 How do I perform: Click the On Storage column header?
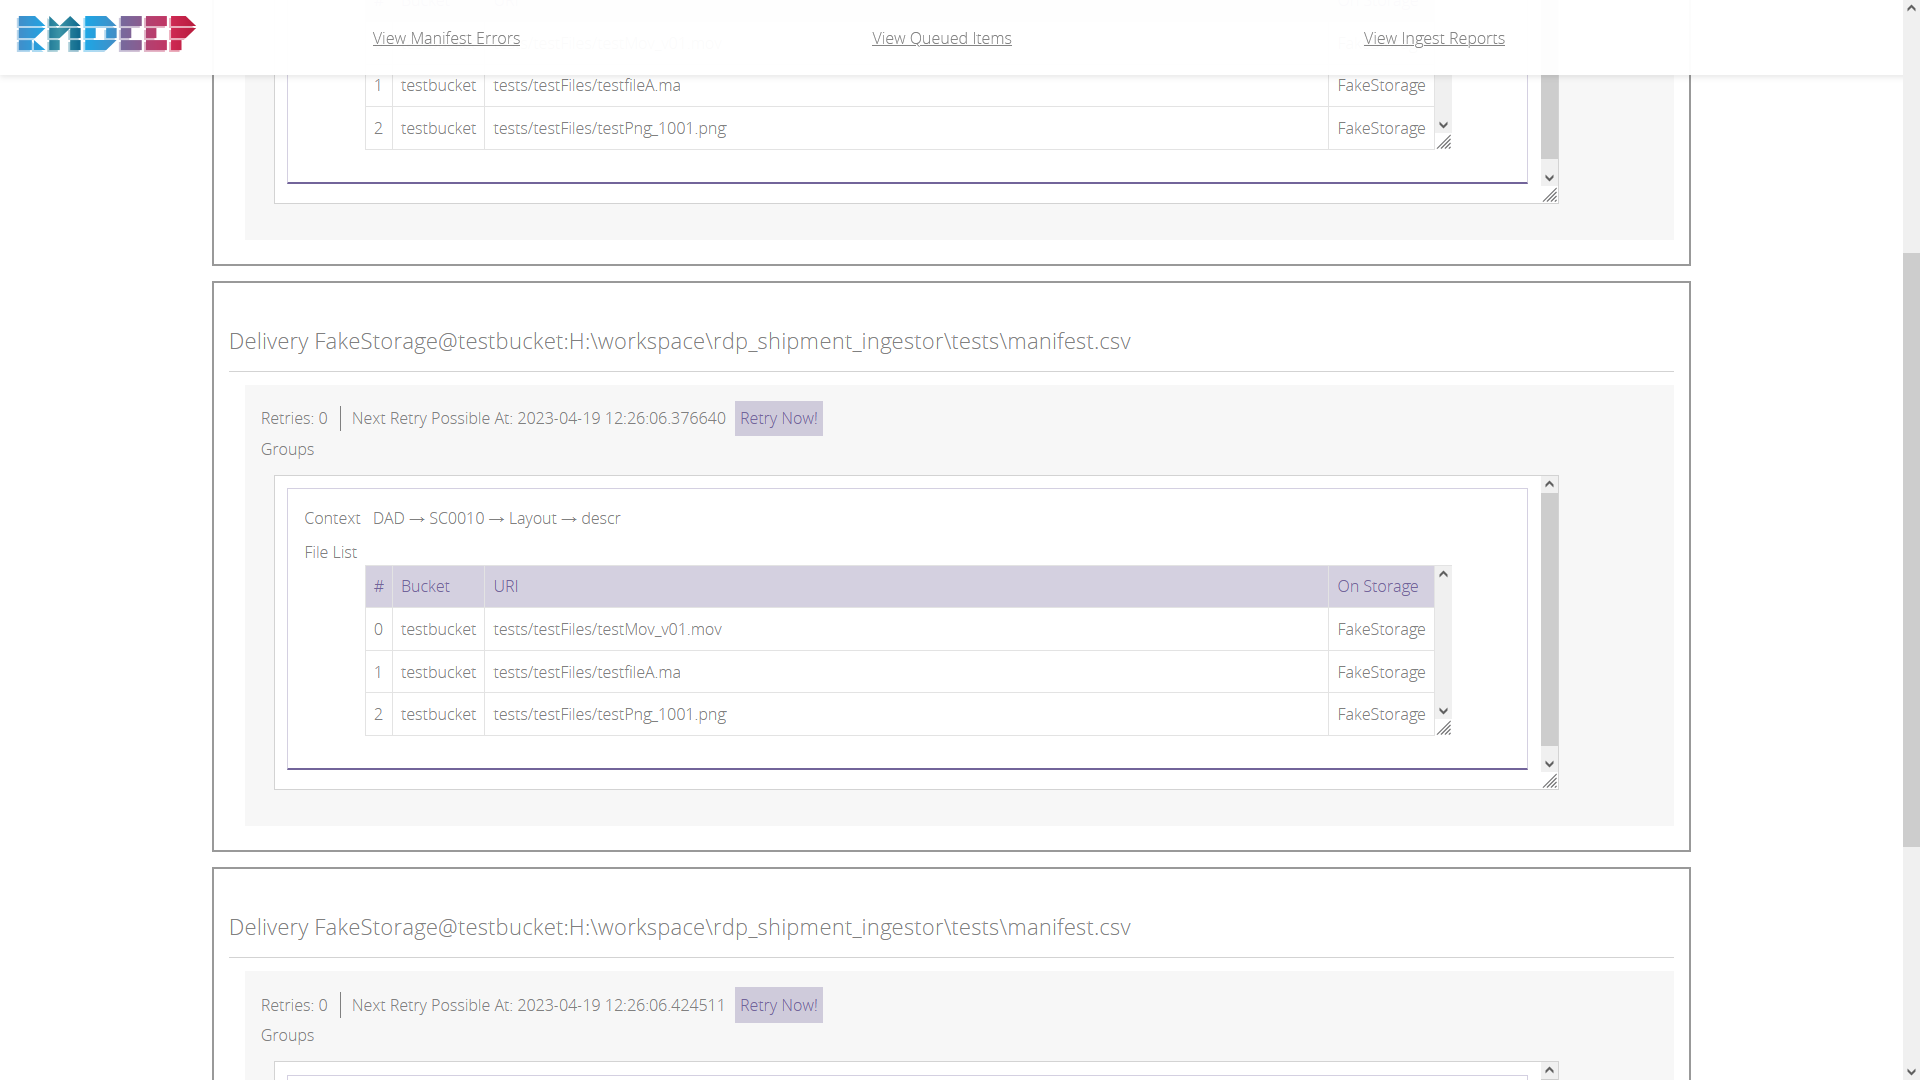(x=1380, y=587)
